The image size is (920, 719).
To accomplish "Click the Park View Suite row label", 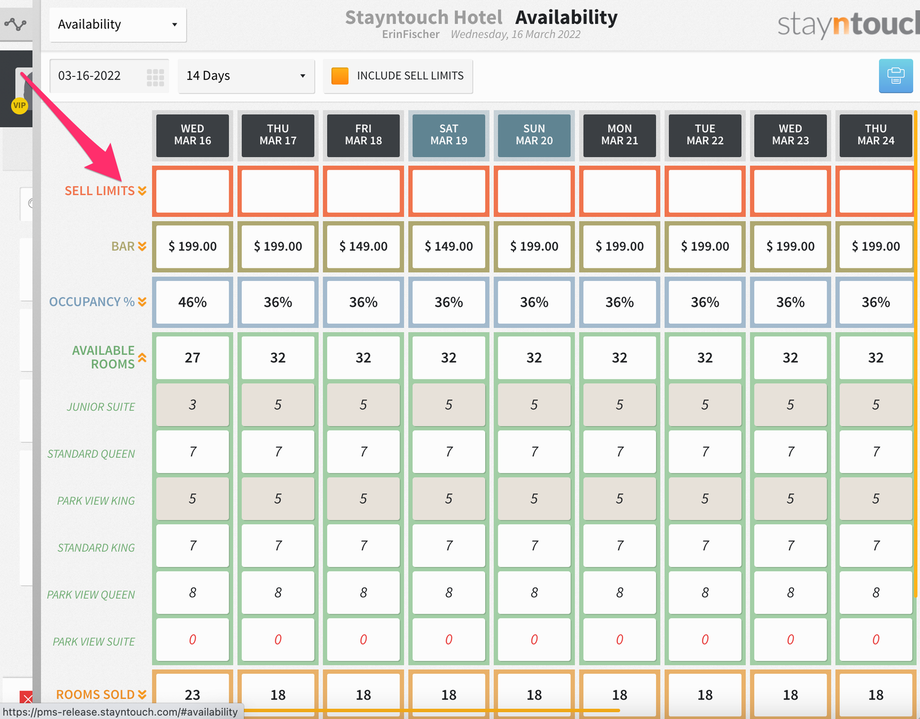I will pyautogui.click(x=94, y=642).
